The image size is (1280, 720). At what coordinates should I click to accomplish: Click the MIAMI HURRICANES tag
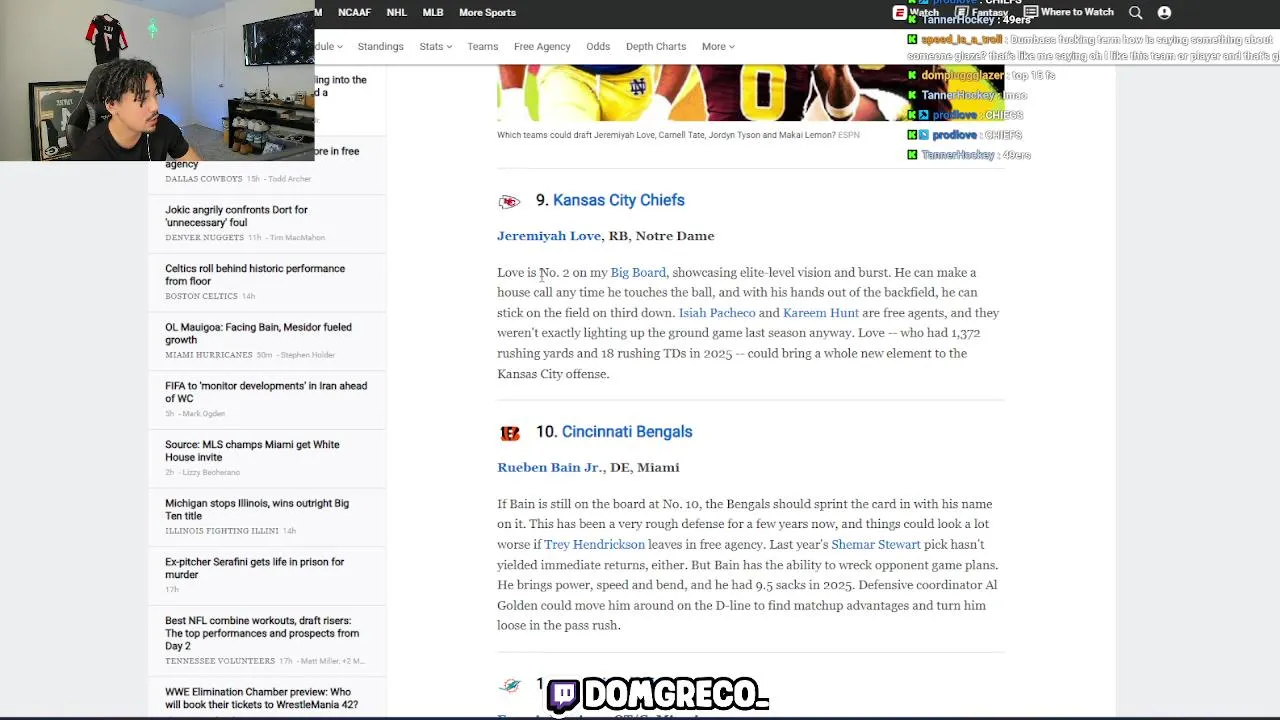(x=208, y=355)
